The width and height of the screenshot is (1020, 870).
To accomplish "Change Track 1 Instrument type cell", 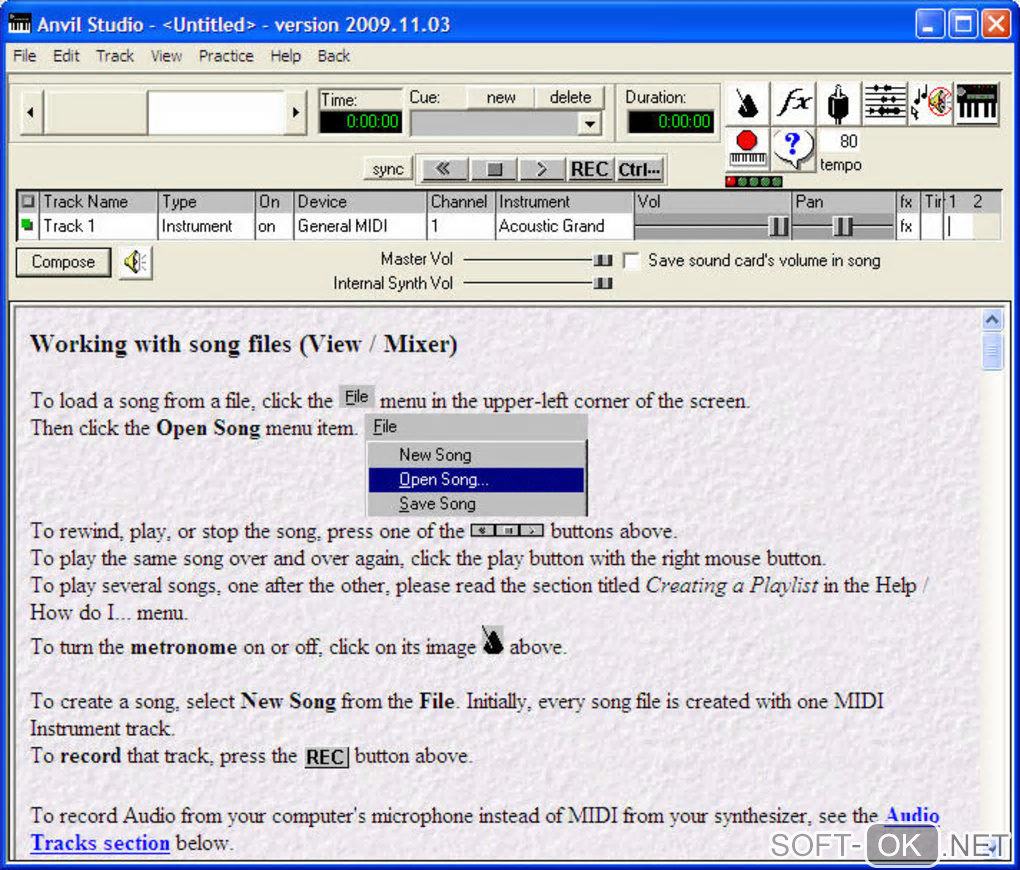I will coord(206,226).
